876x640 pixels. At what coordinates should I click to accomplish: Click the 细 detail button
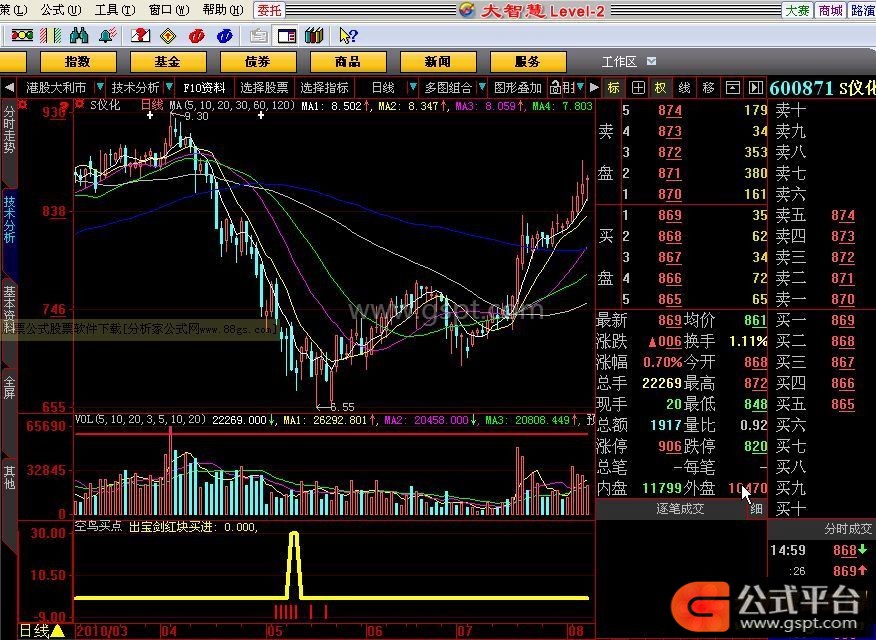pyautogui.click(x=756, y=509)
